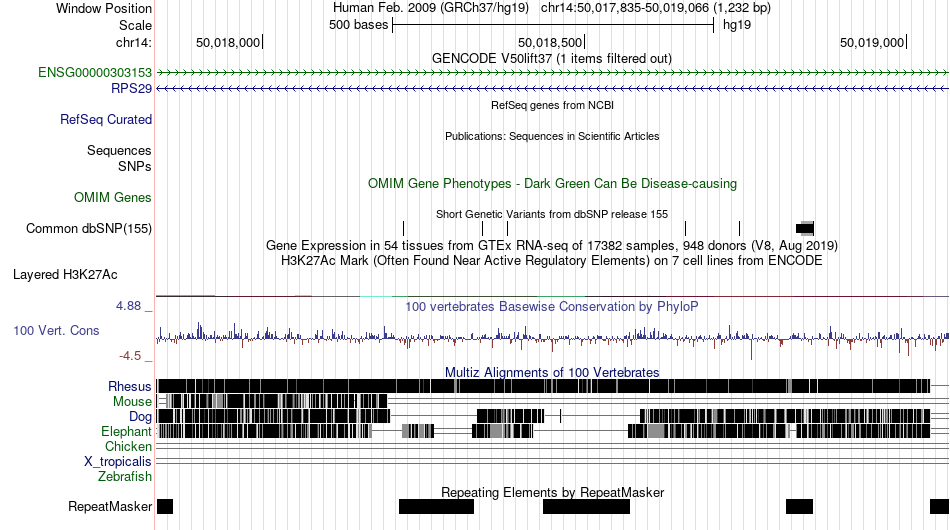950x530 pixels.
Task: Click the SNPs track label
Action: pyautogui.click(x=135, y=167)
